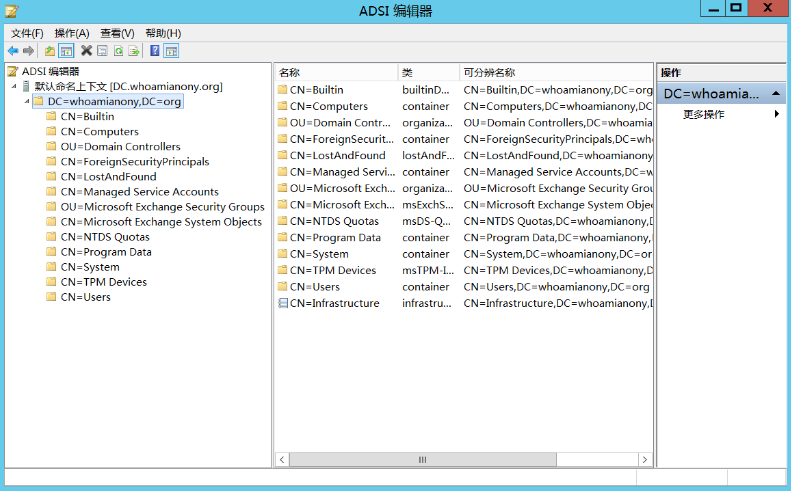Expand 更多操作 submenu arrow
Image resolution: width=791 pixels, height=491 pixels.
point(777,114)
